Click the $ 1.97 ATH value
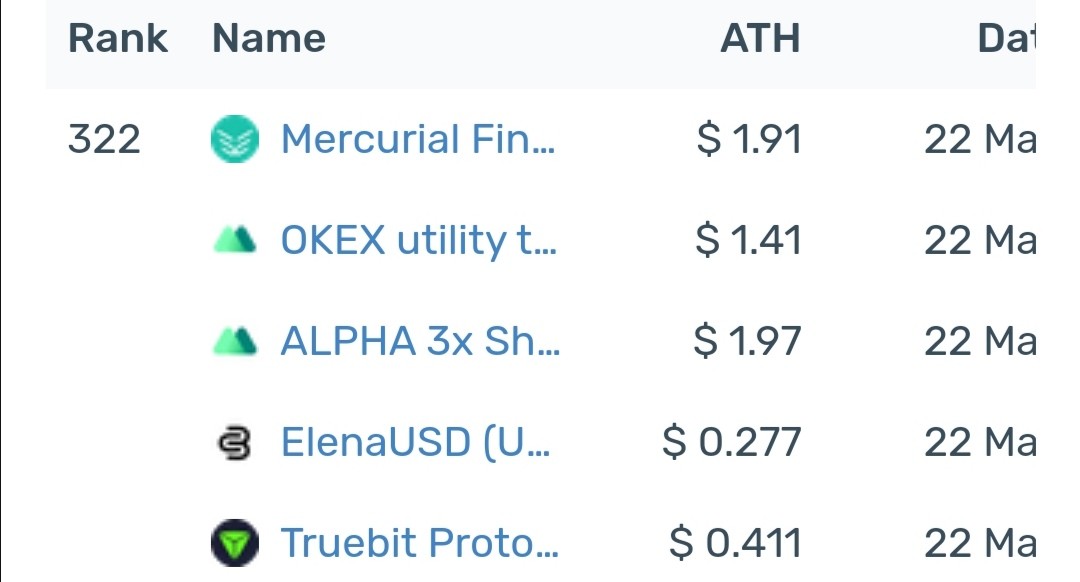The height and width of the screenshot is (582, 1080). pyautogui.click(x=747, y=341)
